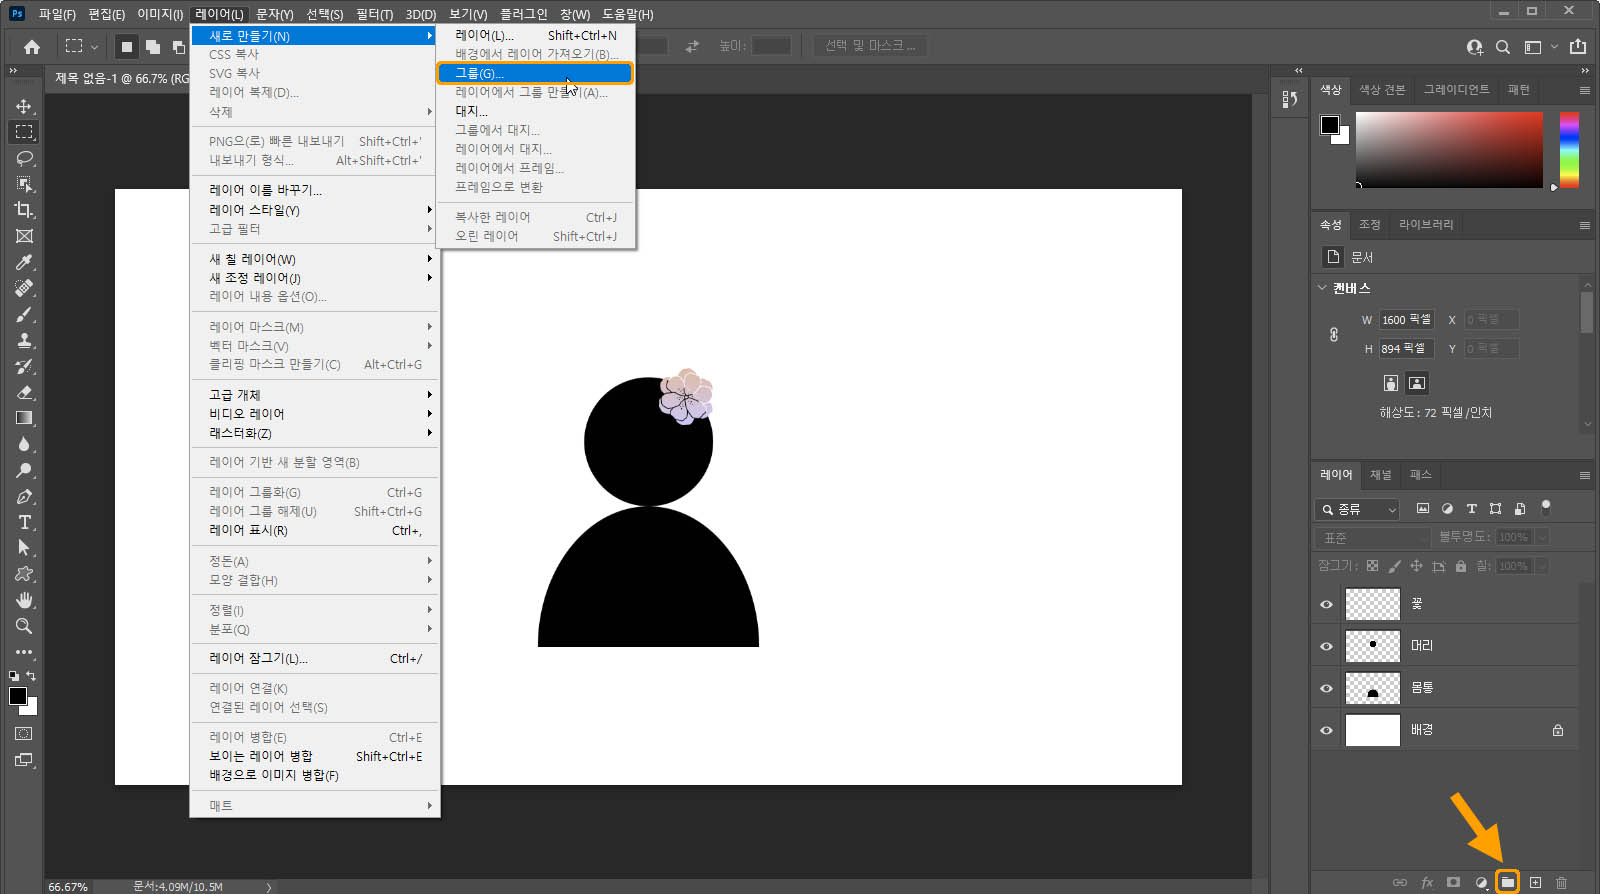Image resolution: width=1600 pixels, height=894 pixels.
Task: Click the new group folder icon
Action: (x=1507, y=882)
